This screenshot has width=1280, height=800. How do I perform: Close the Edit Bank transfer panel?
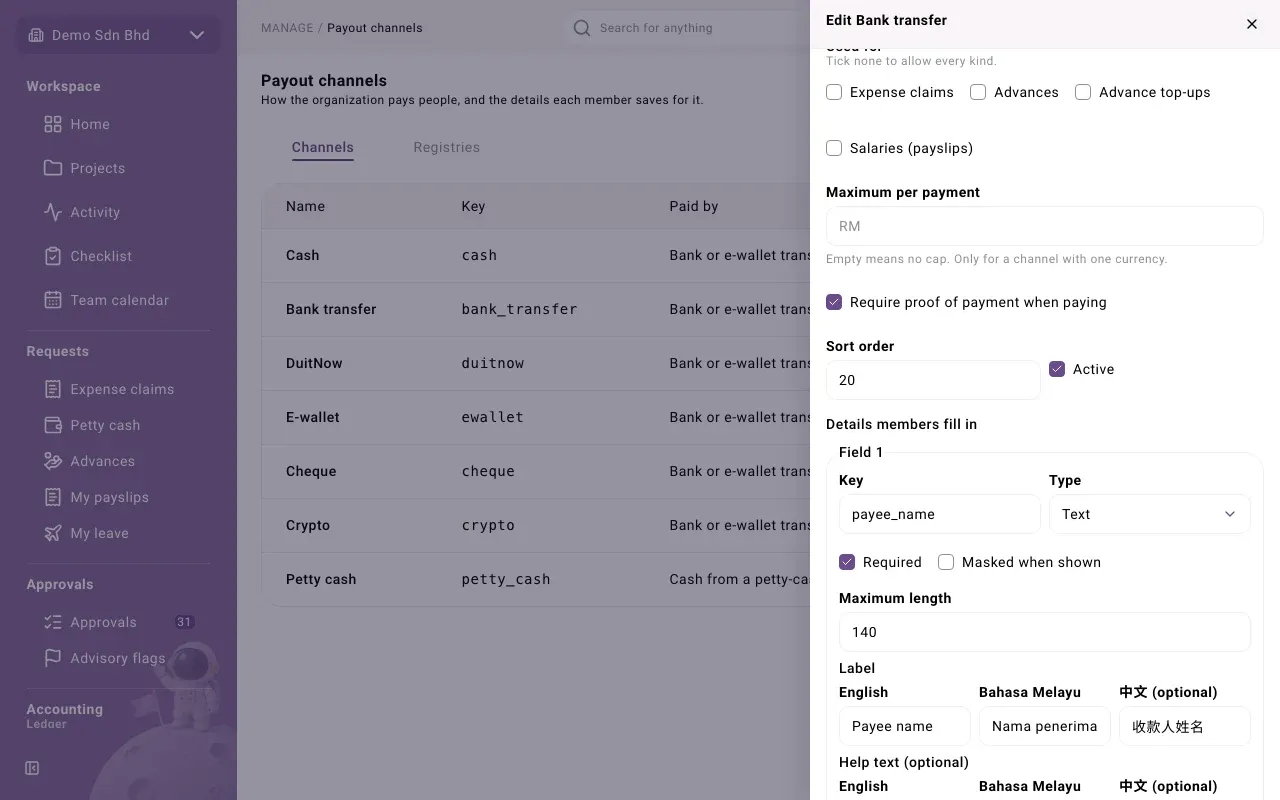point(1252,24)
